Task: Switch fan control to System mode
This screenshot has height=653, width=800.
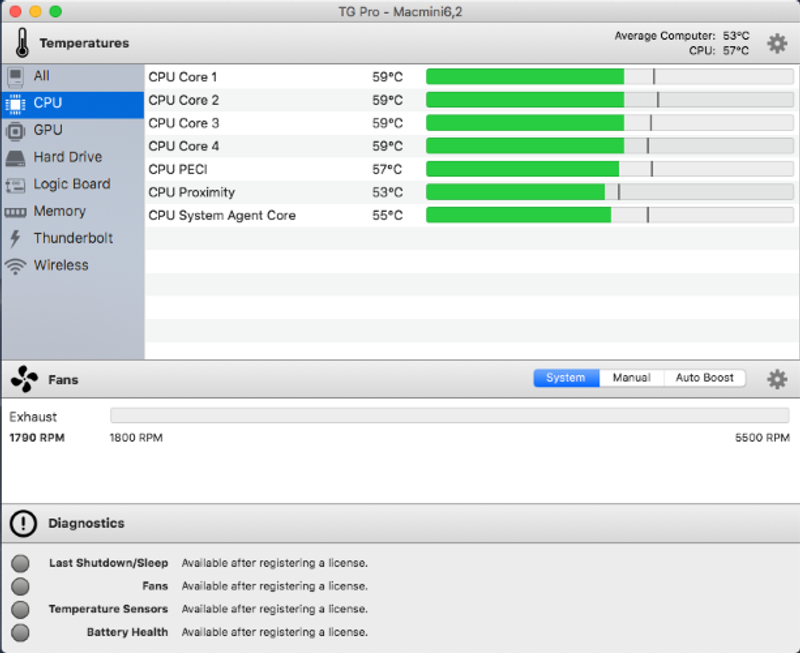Action: 566,378
